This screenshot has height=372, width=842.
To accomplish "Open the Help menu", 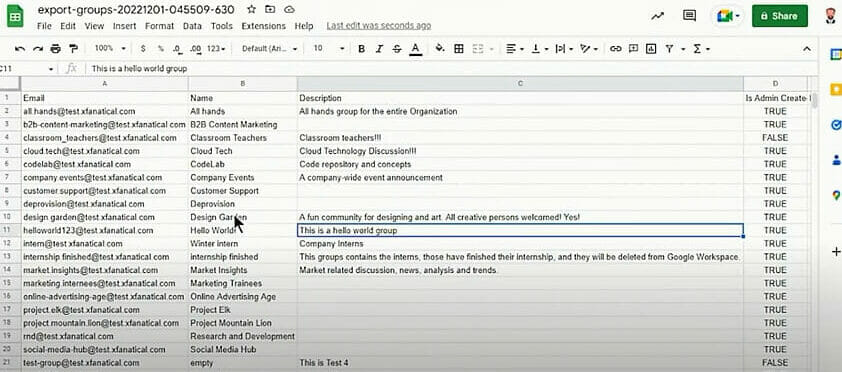I will point(304,26).
